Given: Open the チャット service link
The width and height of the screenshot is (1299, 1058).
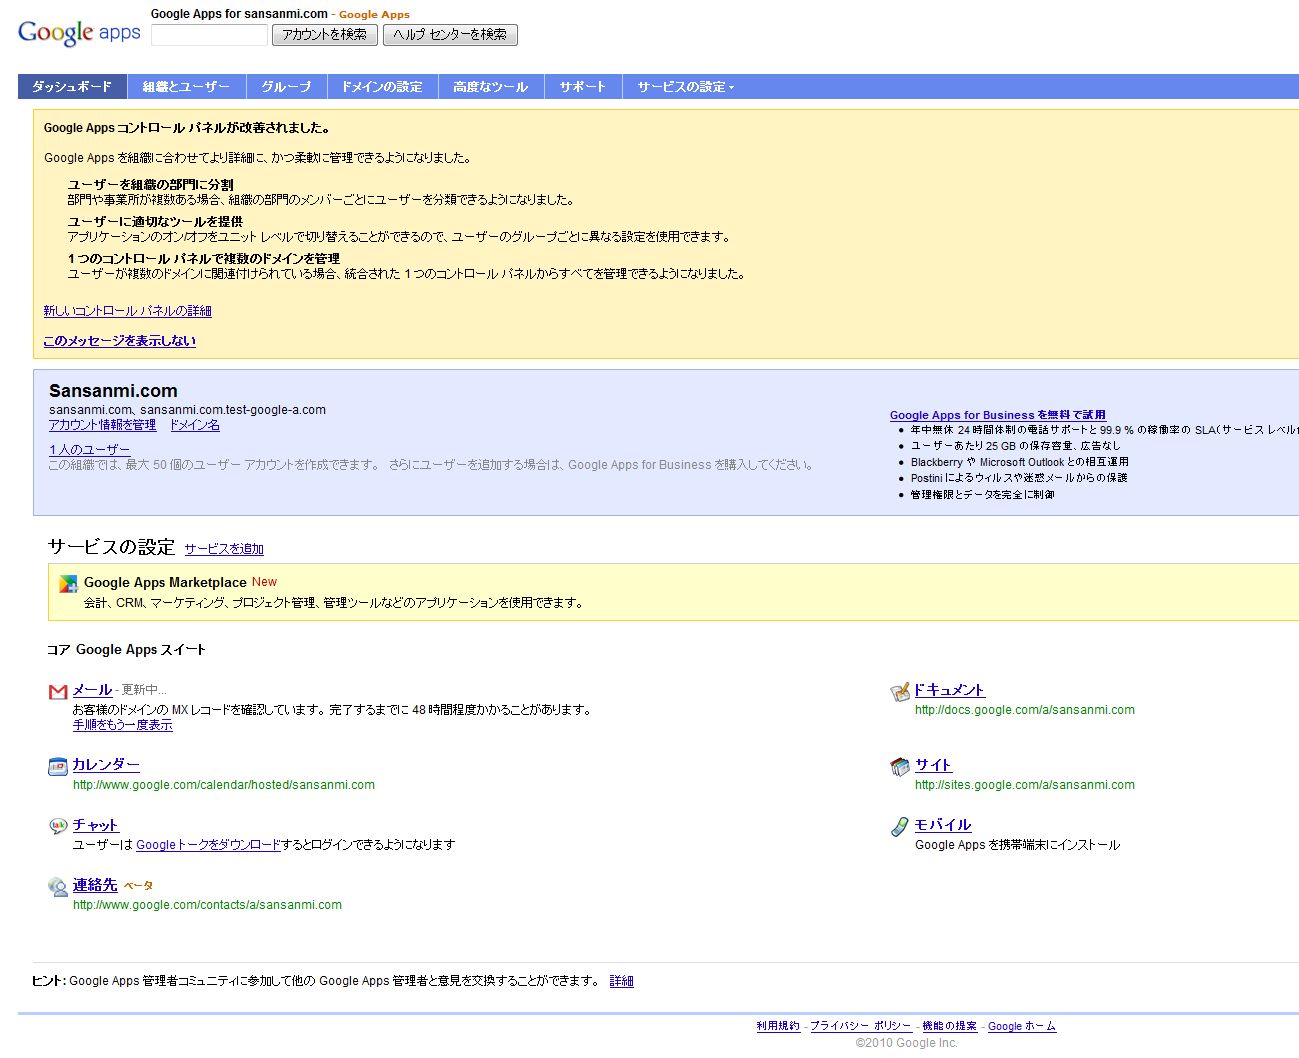Looking at the screenshot, I should [x=96, y=825].
